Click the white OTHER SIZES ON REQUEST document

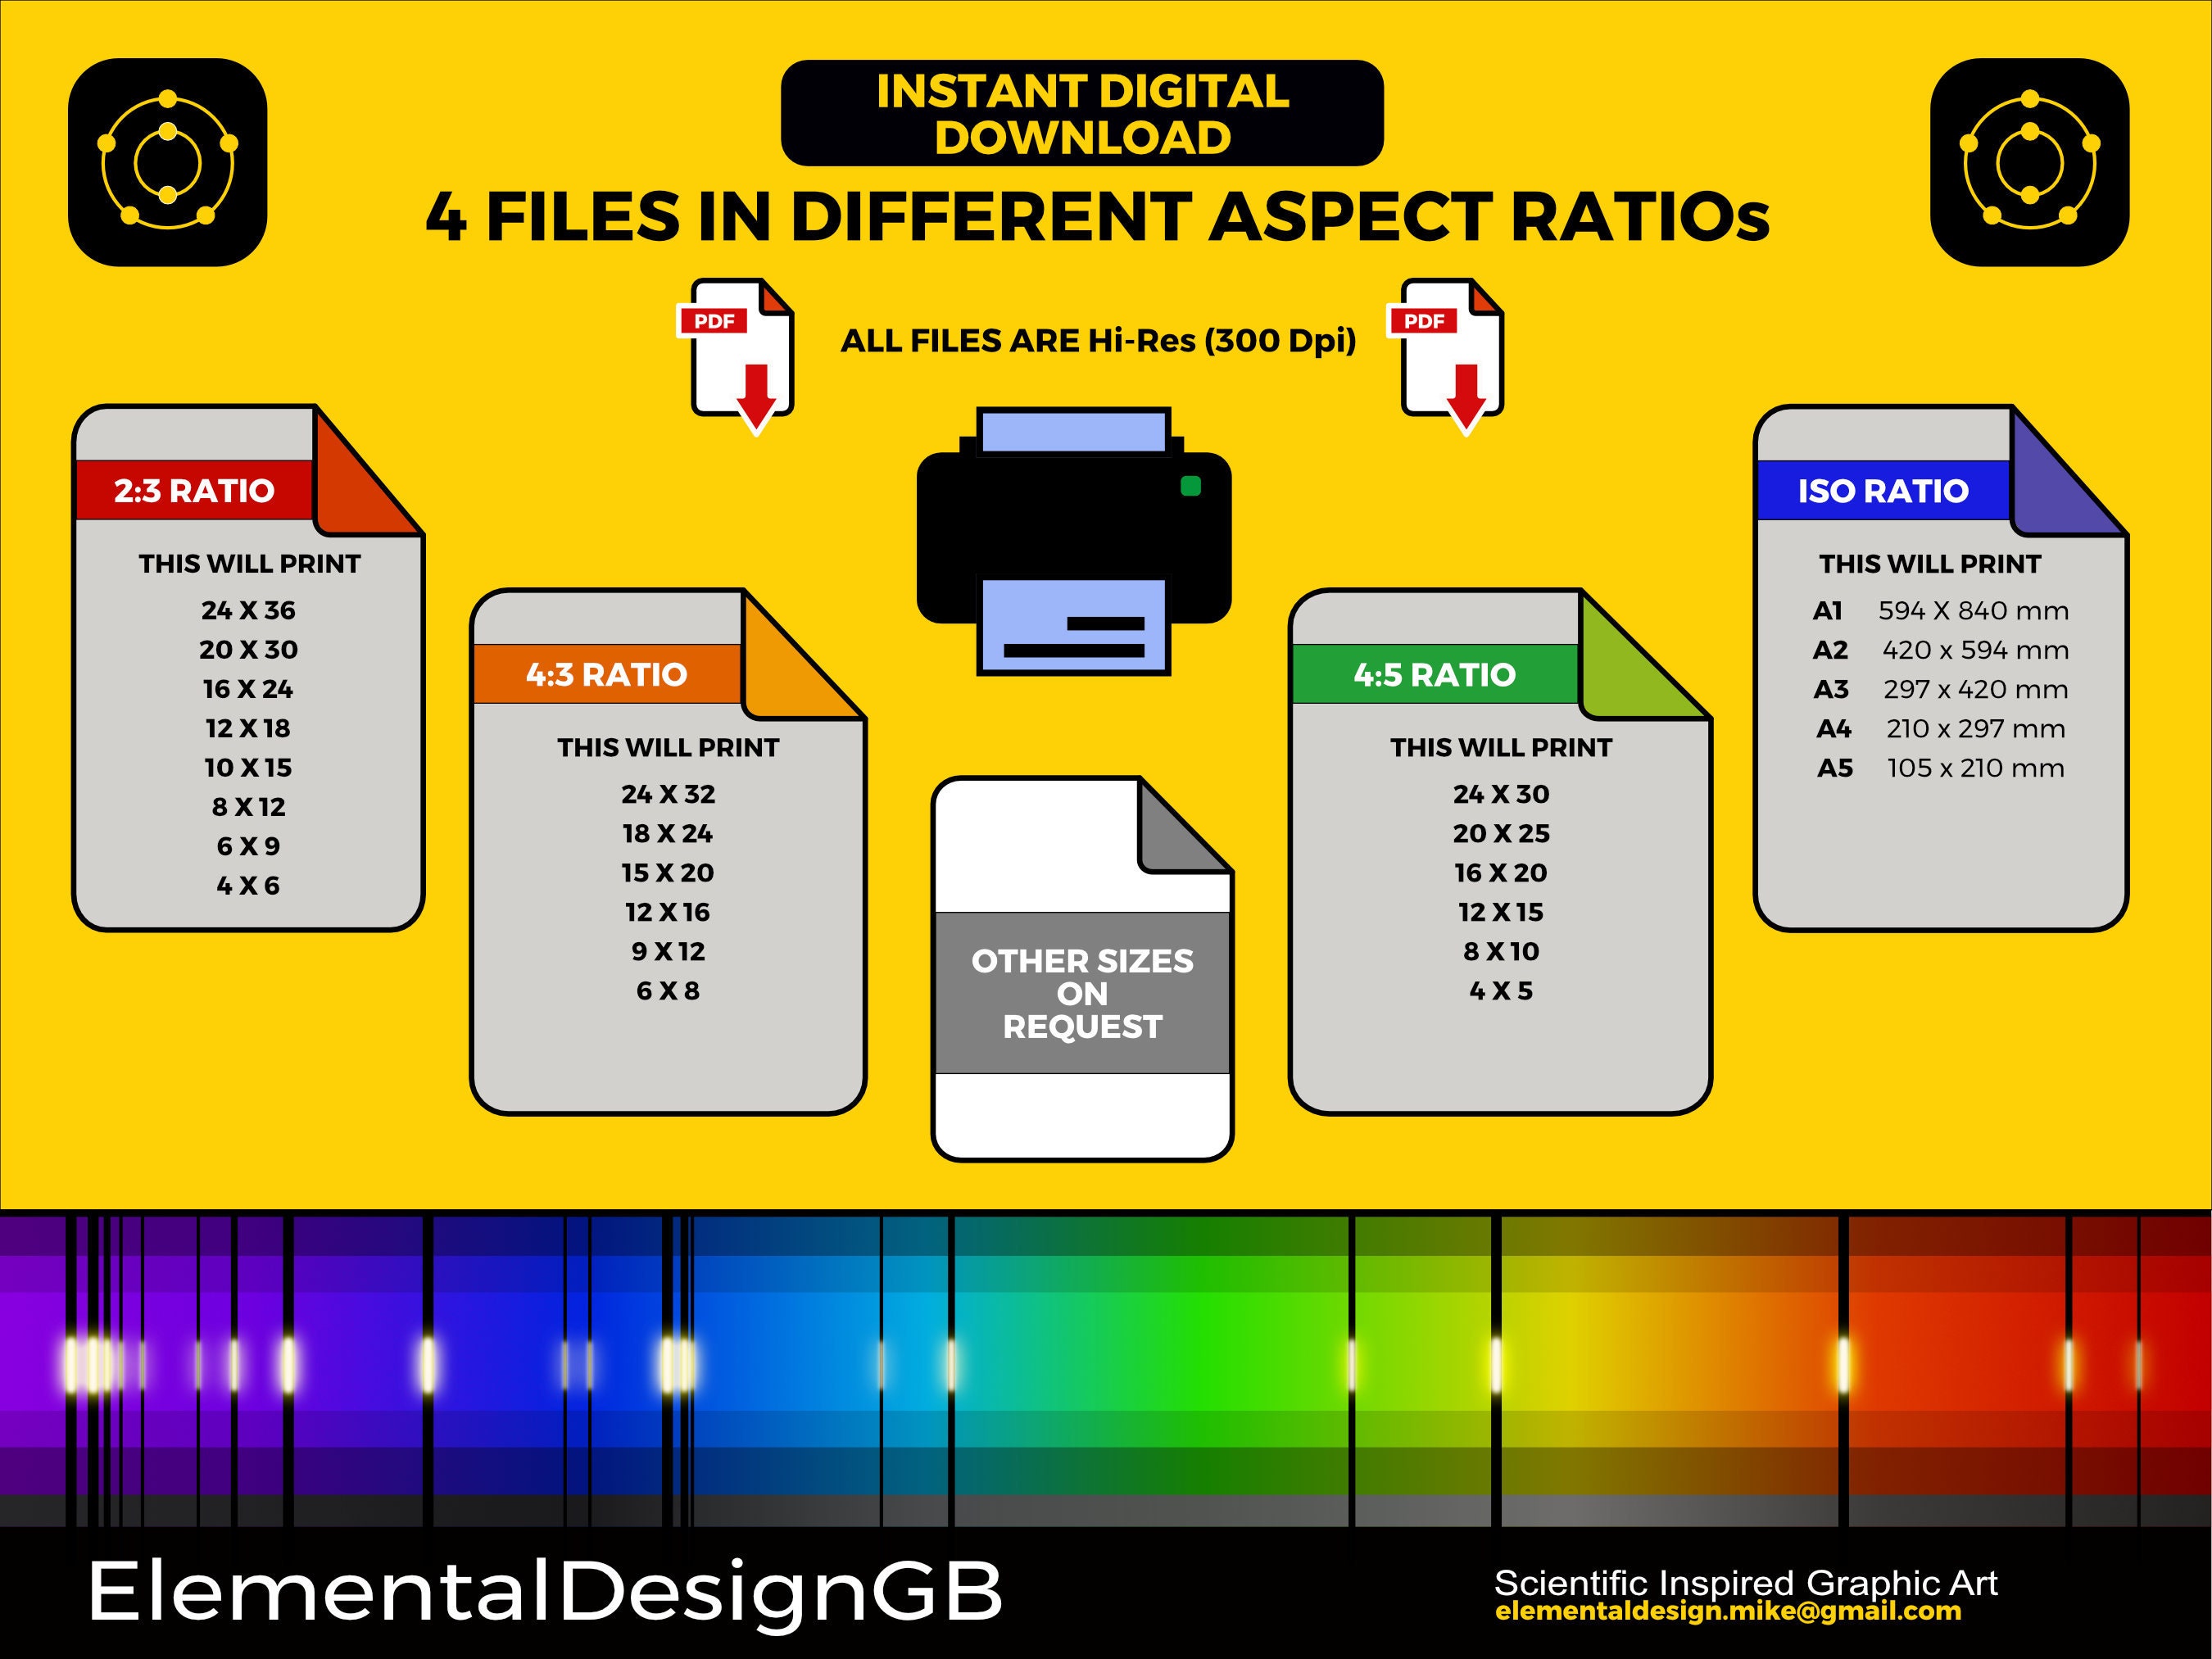point(1083,995)
